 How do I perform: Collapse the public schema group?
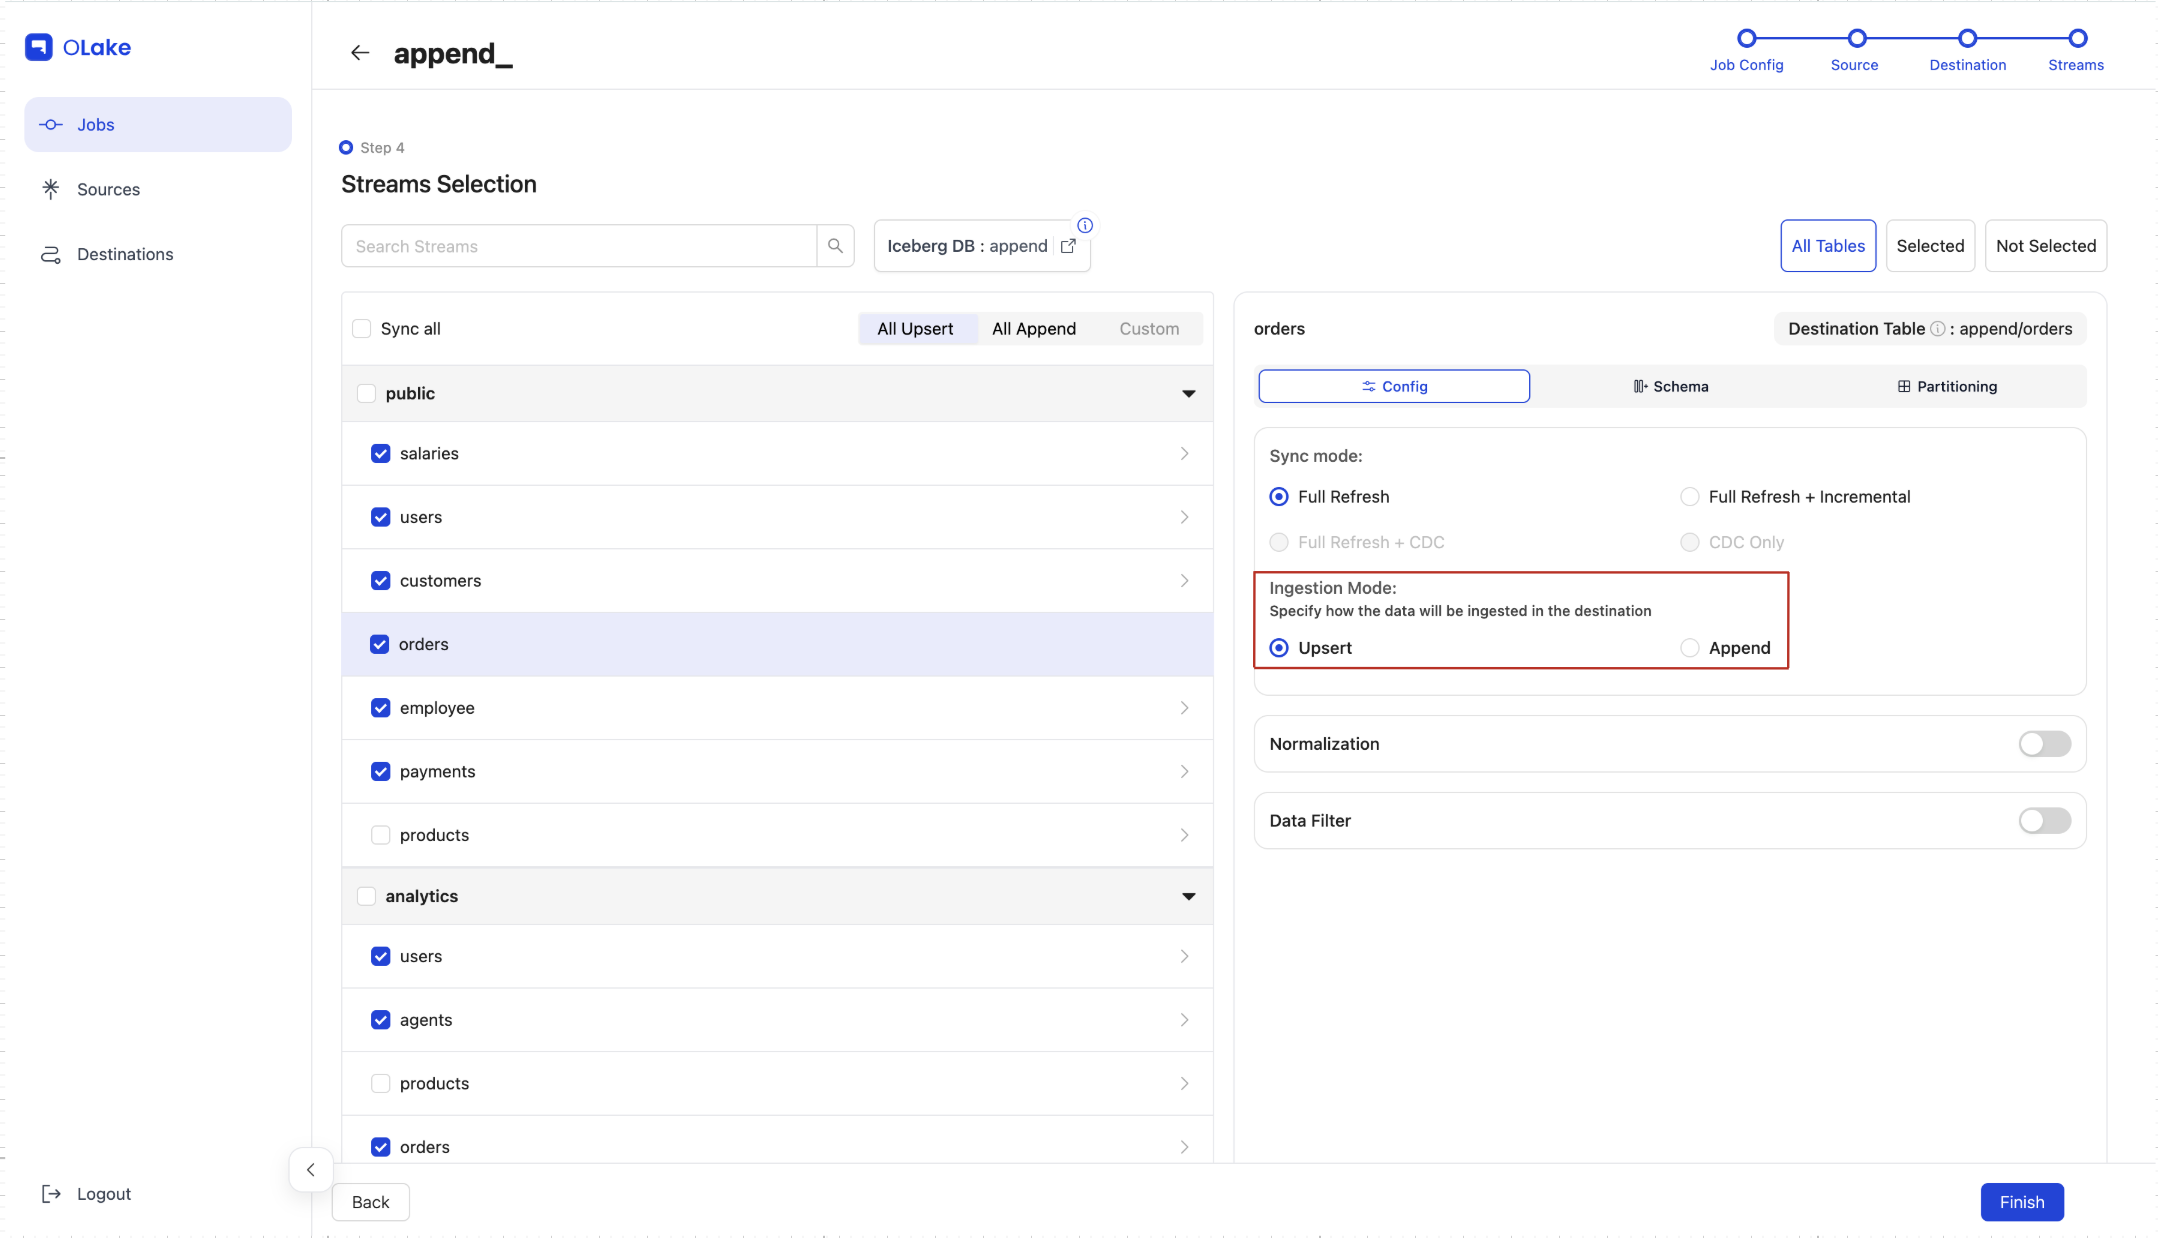(1188, 393)
